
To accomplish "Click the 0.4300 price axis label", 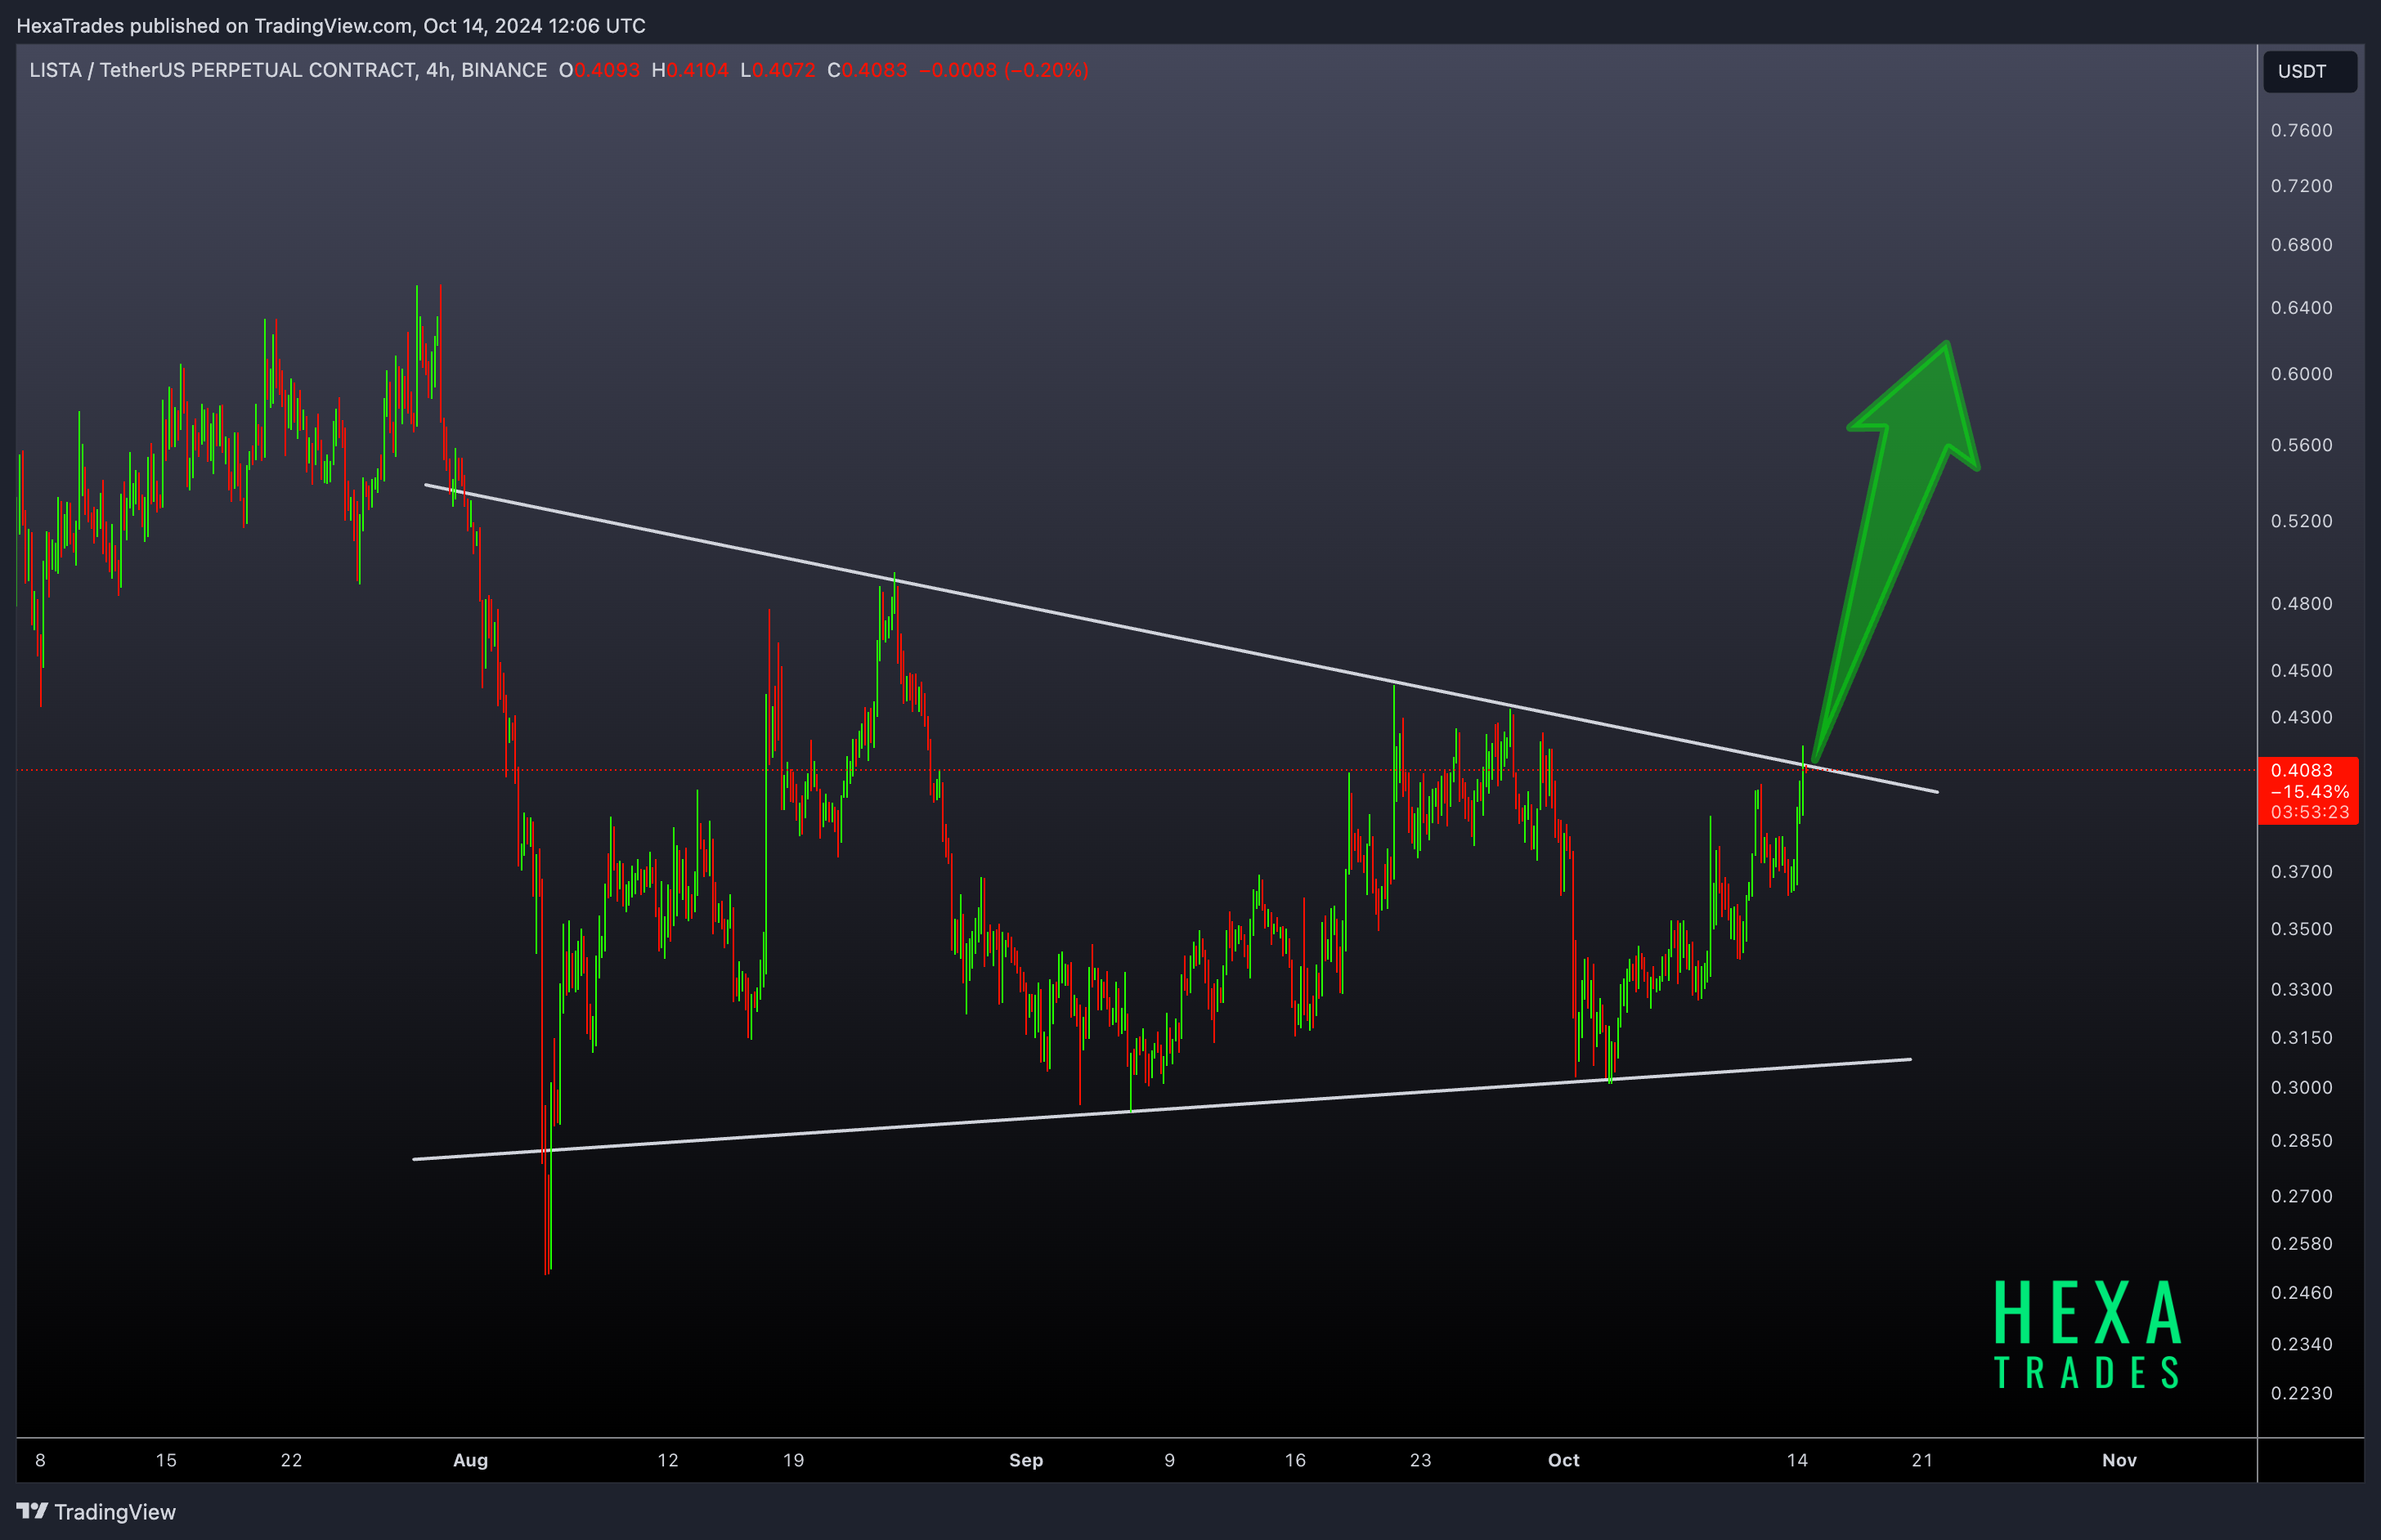I will tap(2301, 718).
